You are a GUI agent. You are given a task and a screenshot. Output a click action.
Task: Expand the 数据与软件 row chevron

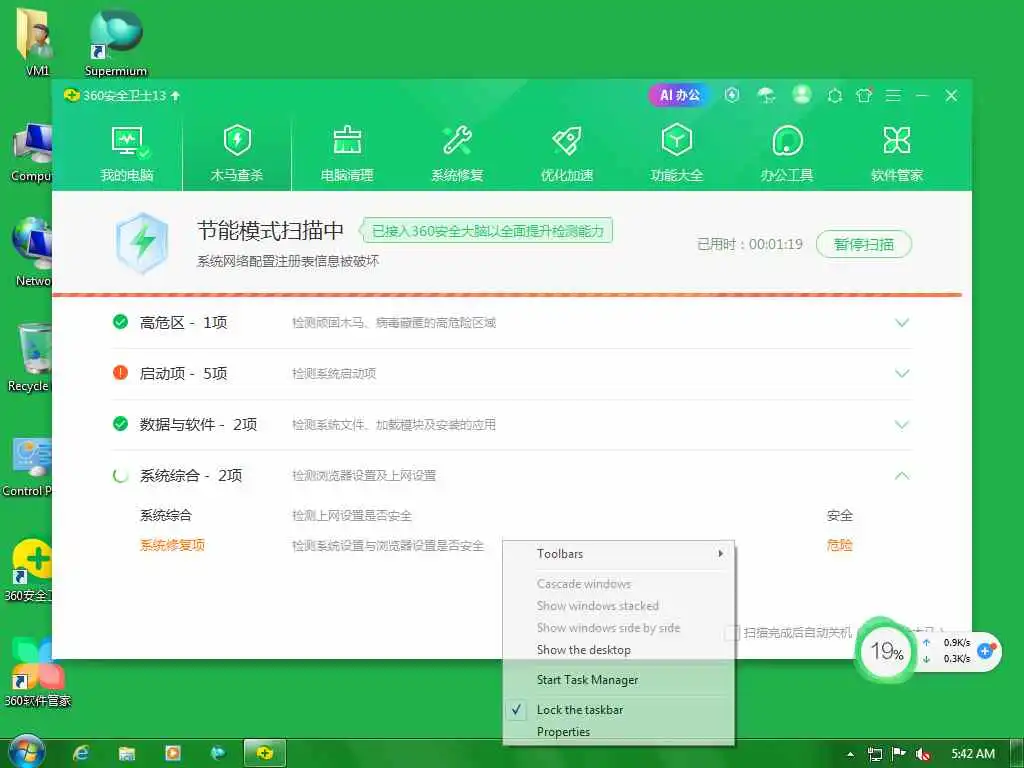[x=902, y=424]
